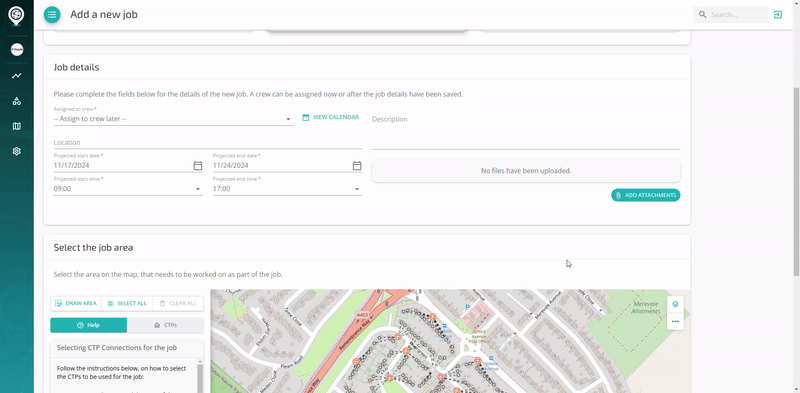Click the app logo in sidebar
The width and height of the screenshot is (800, 393).
(16, 15)
